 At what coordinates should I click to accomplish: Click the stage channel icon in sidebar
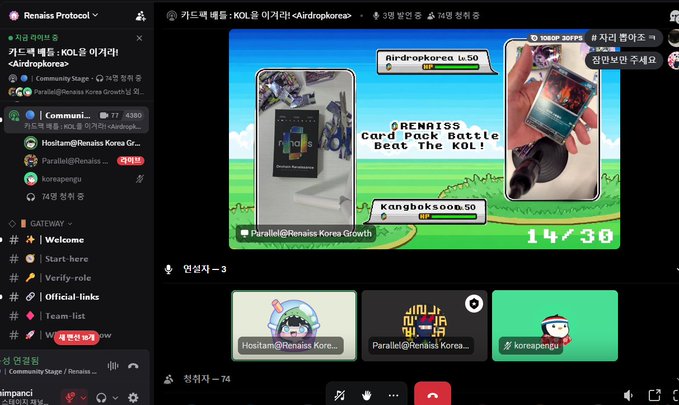(15, 116)
